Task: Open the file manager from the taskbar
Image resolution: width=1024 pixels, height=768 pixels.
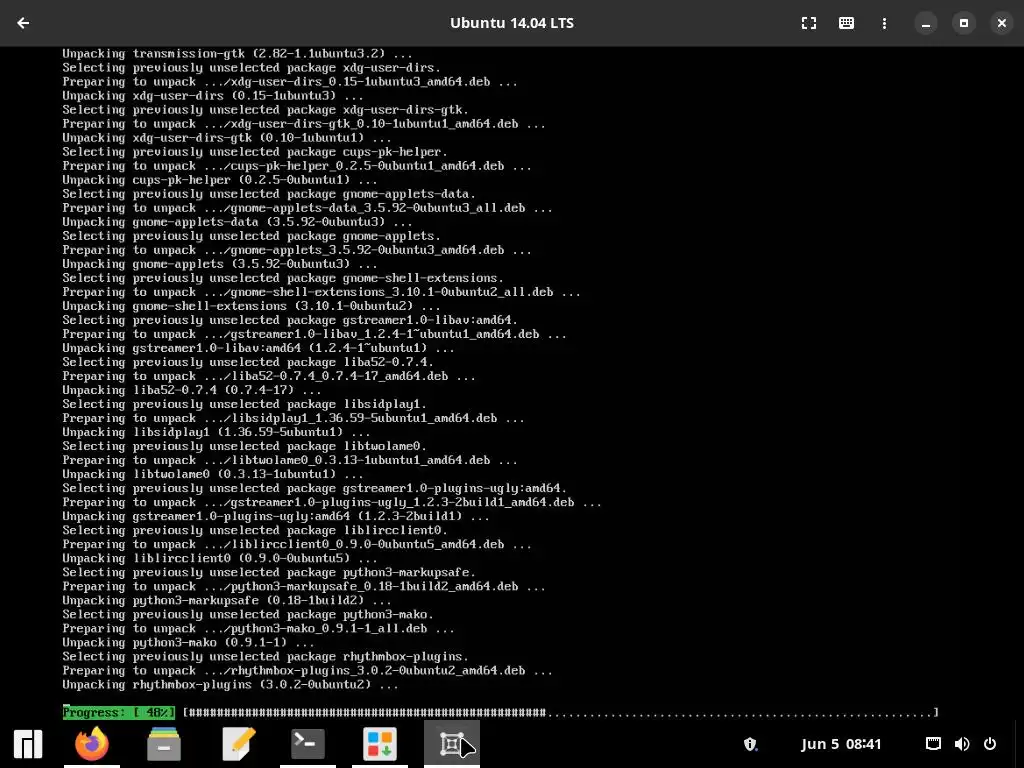Action: click(x=164, y=744)
